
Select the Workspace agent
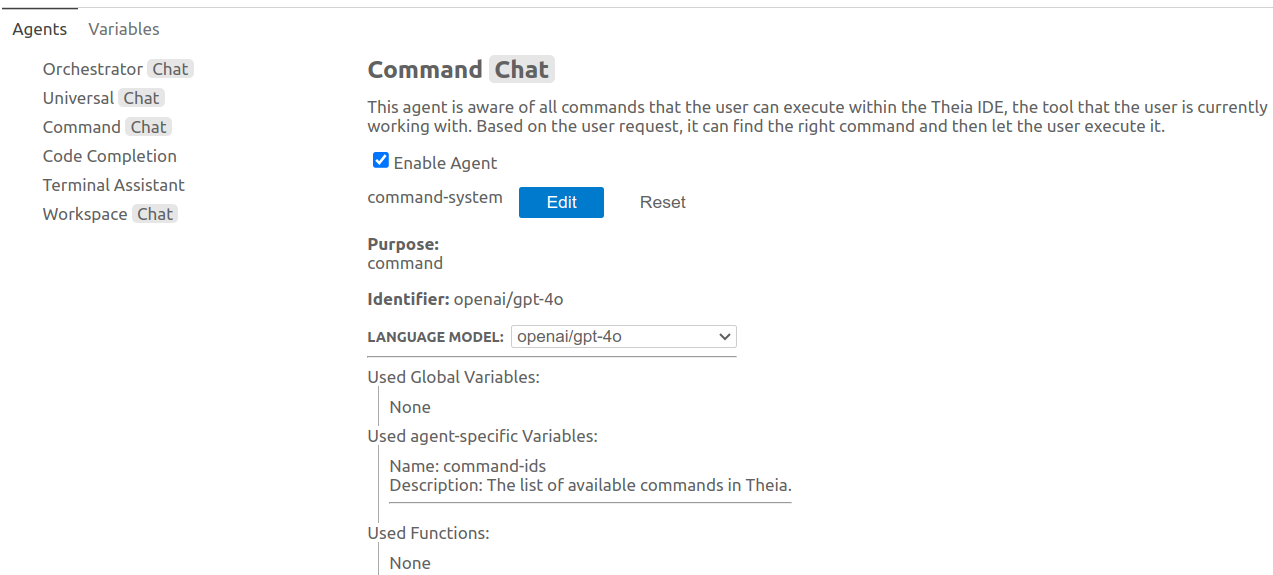coord(85,214)
